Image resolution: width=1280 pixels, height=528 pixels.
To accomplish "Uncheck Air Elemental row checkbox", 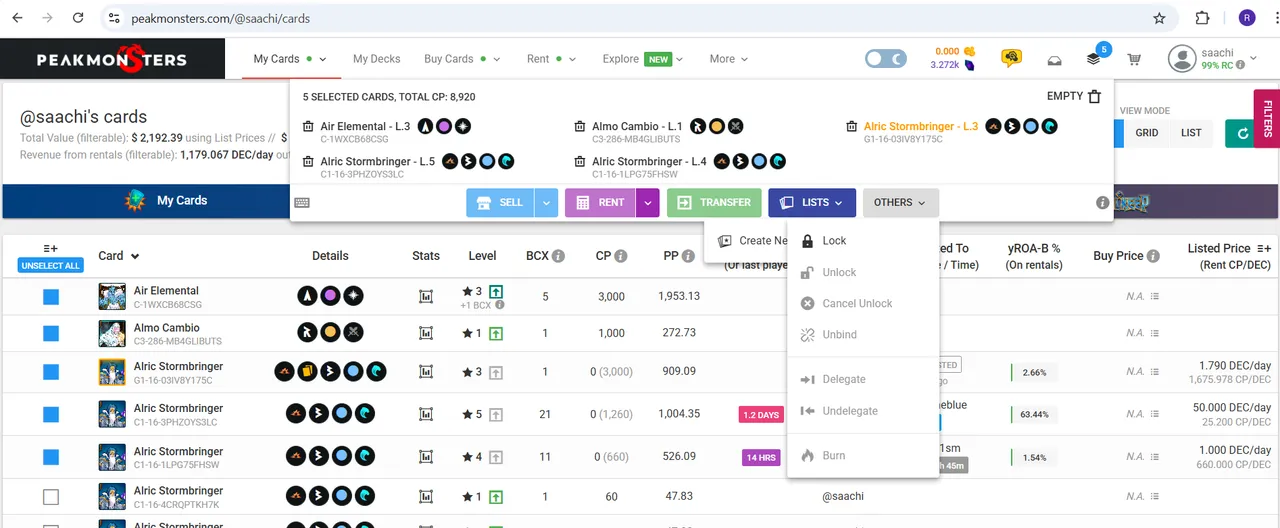I will [51, 297].
